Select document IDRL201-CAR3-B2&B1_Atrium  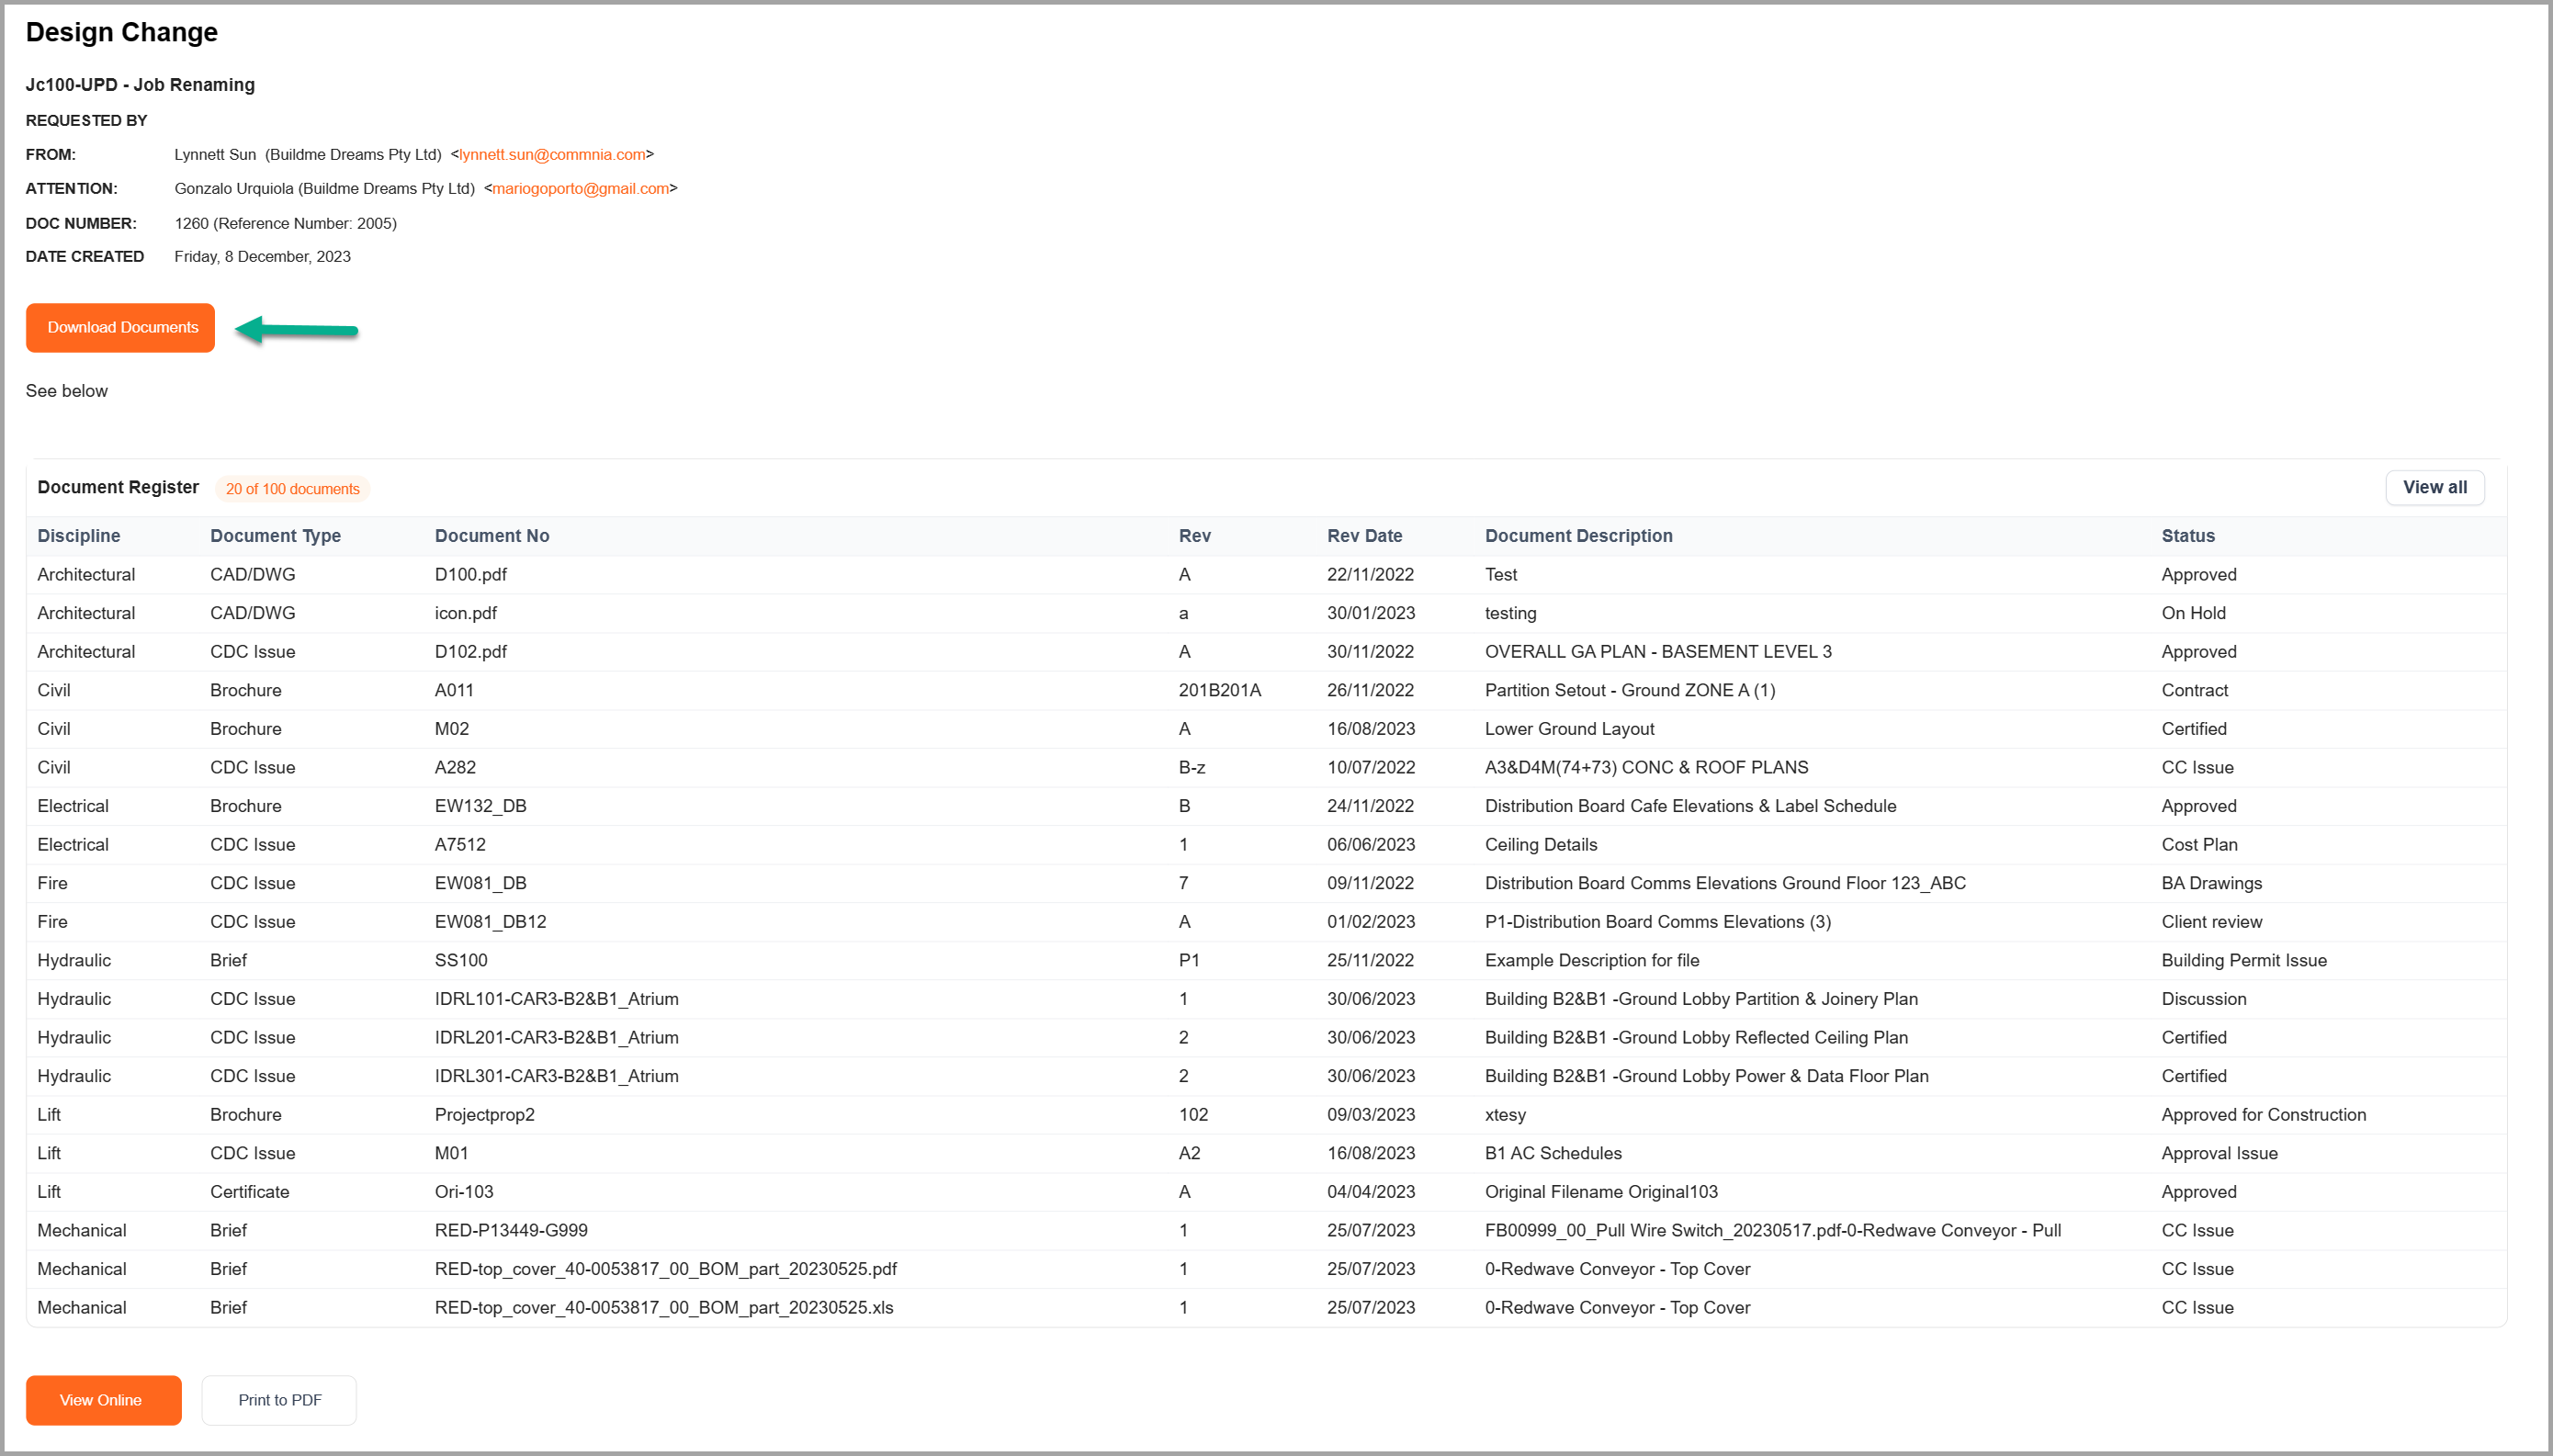coord(556,1038)
